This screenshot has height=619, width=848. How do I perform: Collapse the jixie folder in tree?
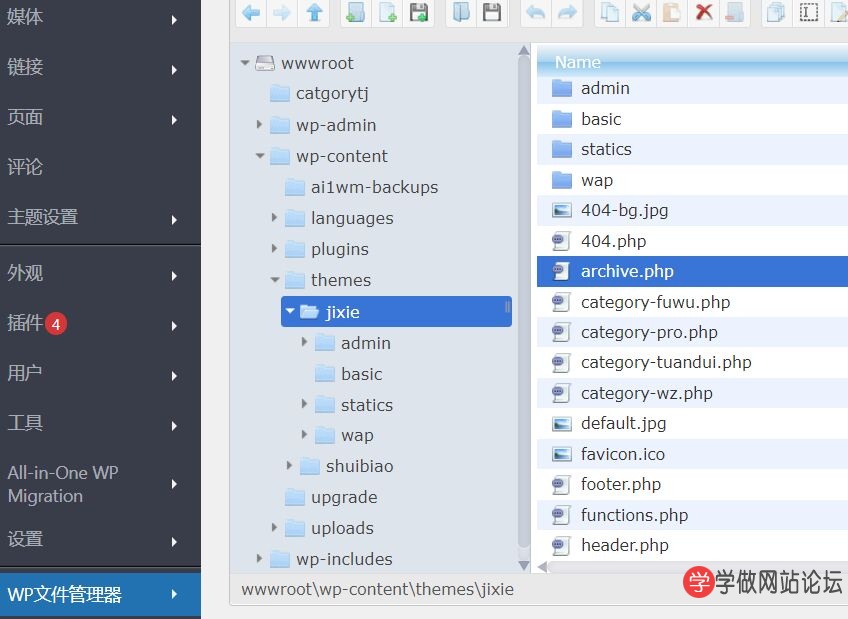coord(290,312)
